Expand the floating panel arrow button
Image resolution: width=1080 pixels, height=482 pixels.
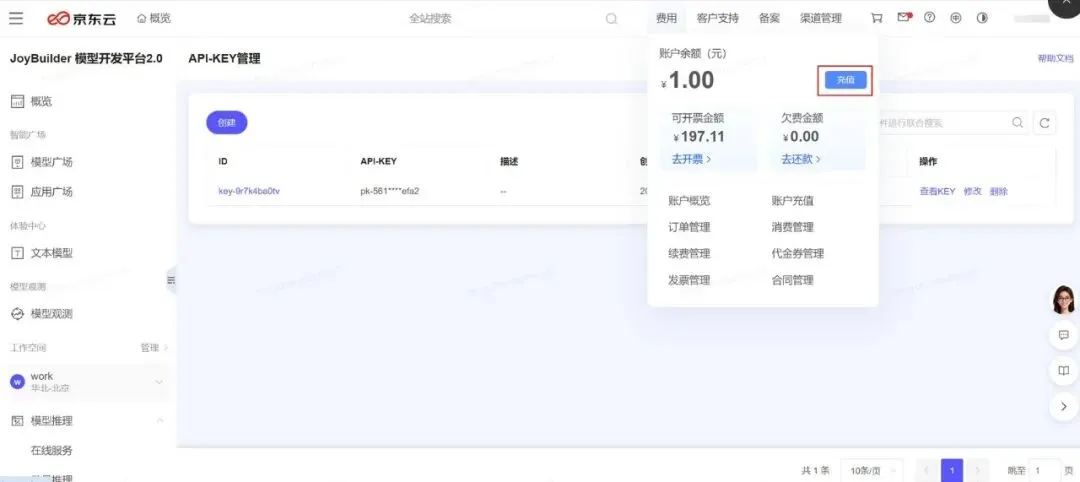[x=1063, y=407]
